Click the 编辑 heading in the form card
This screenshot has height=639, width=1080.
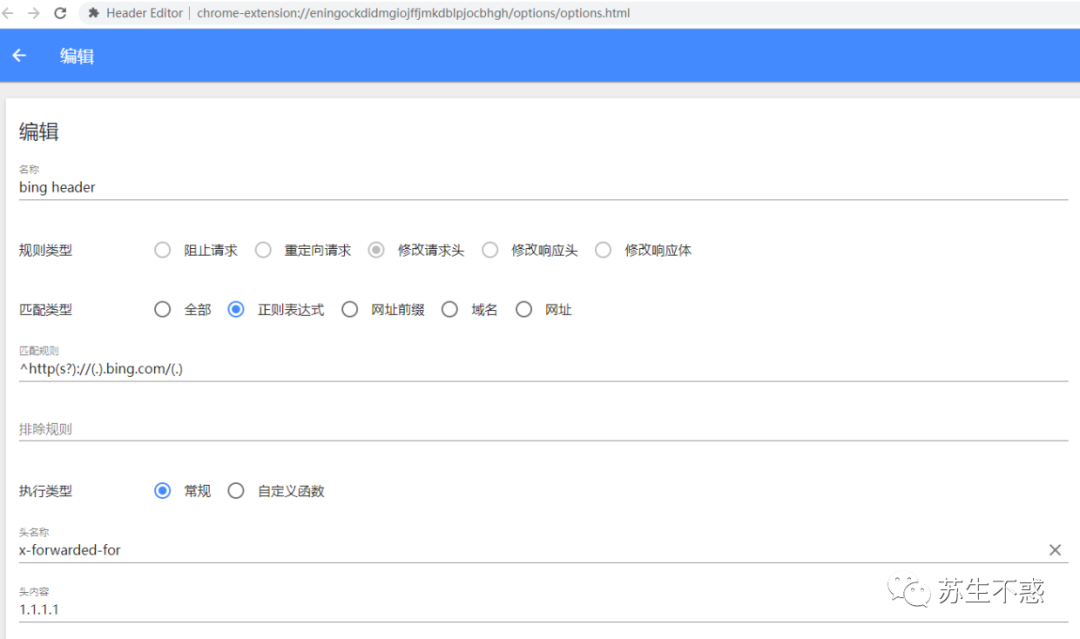[x=39, y=132]
